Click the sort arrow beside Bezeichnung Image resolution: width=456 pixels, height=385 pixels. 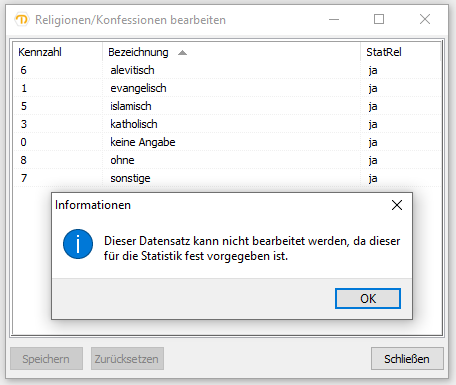[x=182, y=53]
